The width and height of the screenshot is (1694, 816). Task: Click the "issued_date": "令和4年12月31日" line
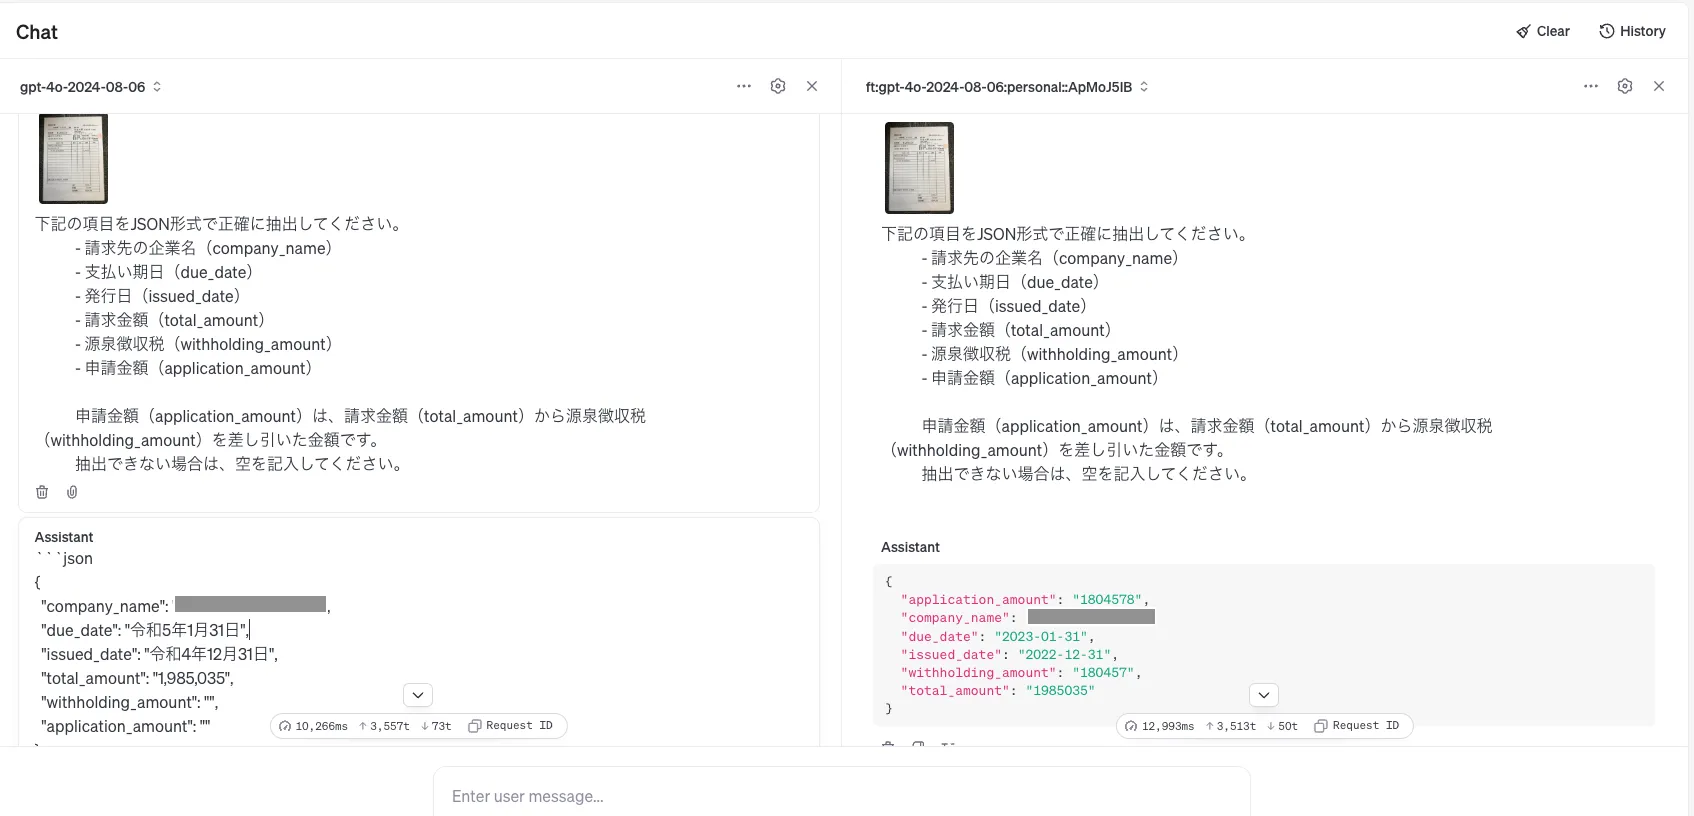click(159, 654)
